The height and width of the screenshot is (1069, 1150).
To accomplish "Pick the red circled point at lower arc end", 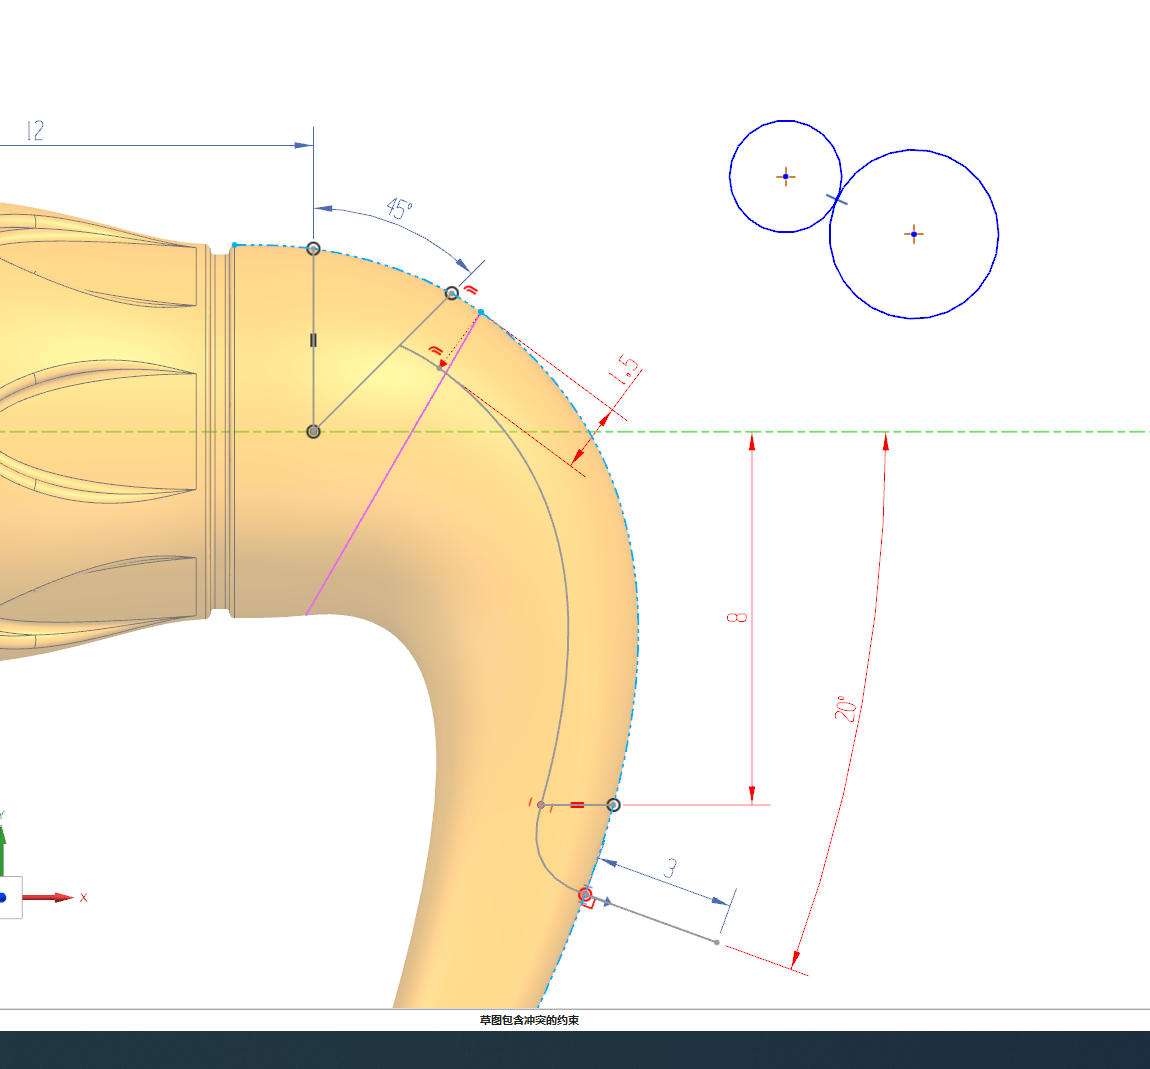I will (x=585, y=894).
